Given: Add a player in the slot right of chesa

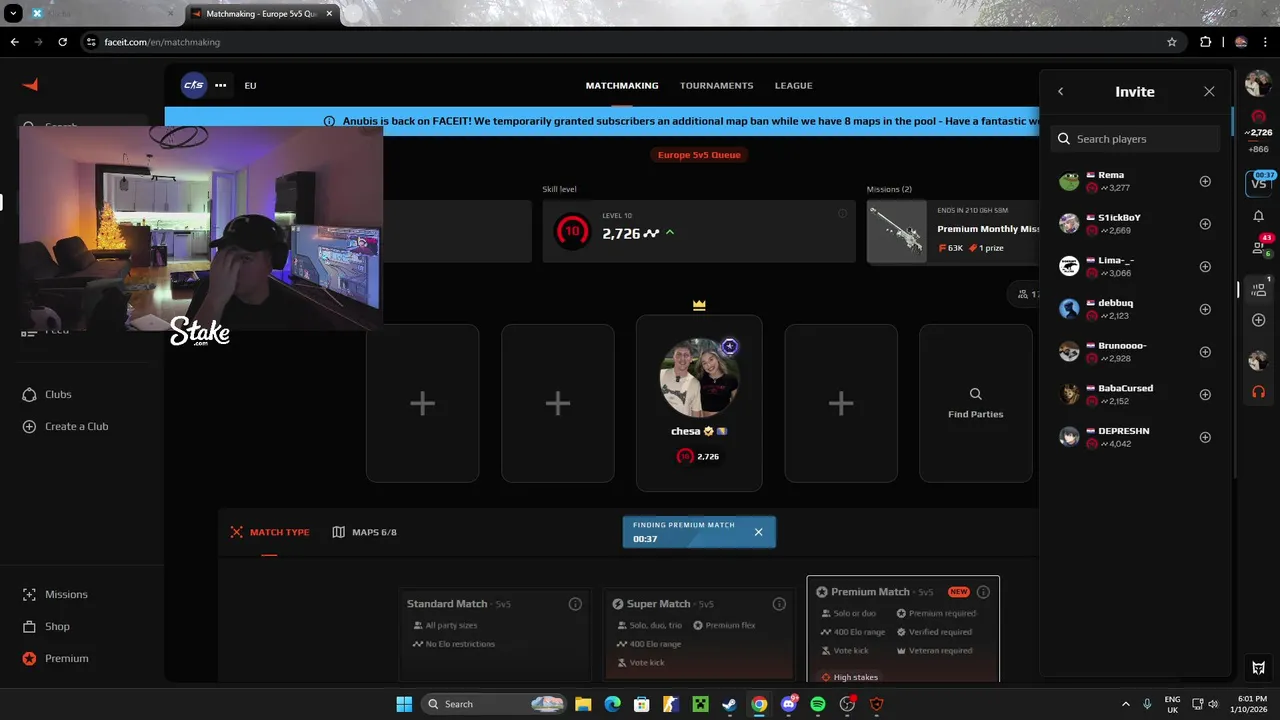Looking at the screenshot, I should (841, 403).
